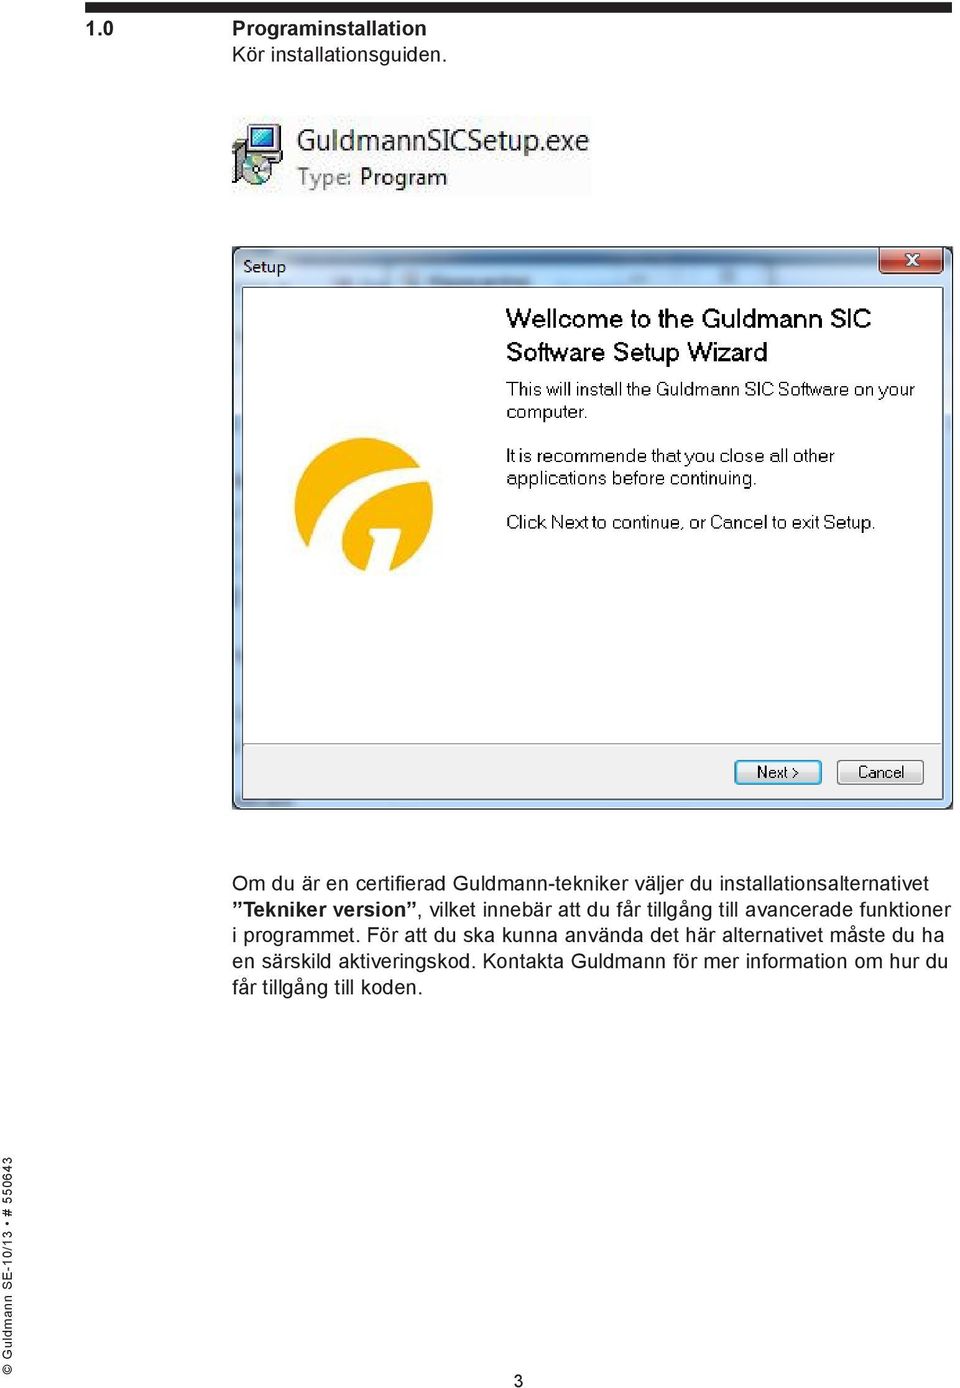960x1388 pixels.
Task: Click the 'Type: Program' label
Action: (372, 178)
